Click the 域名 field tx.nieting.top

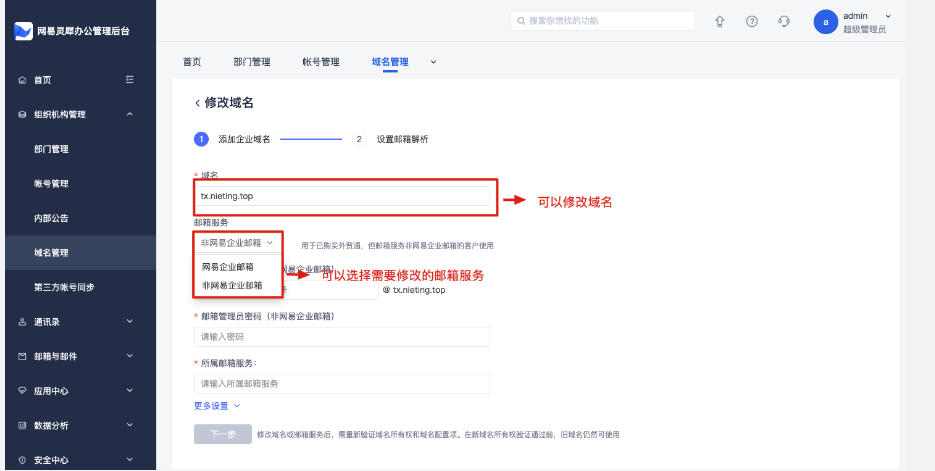point(342,196)
